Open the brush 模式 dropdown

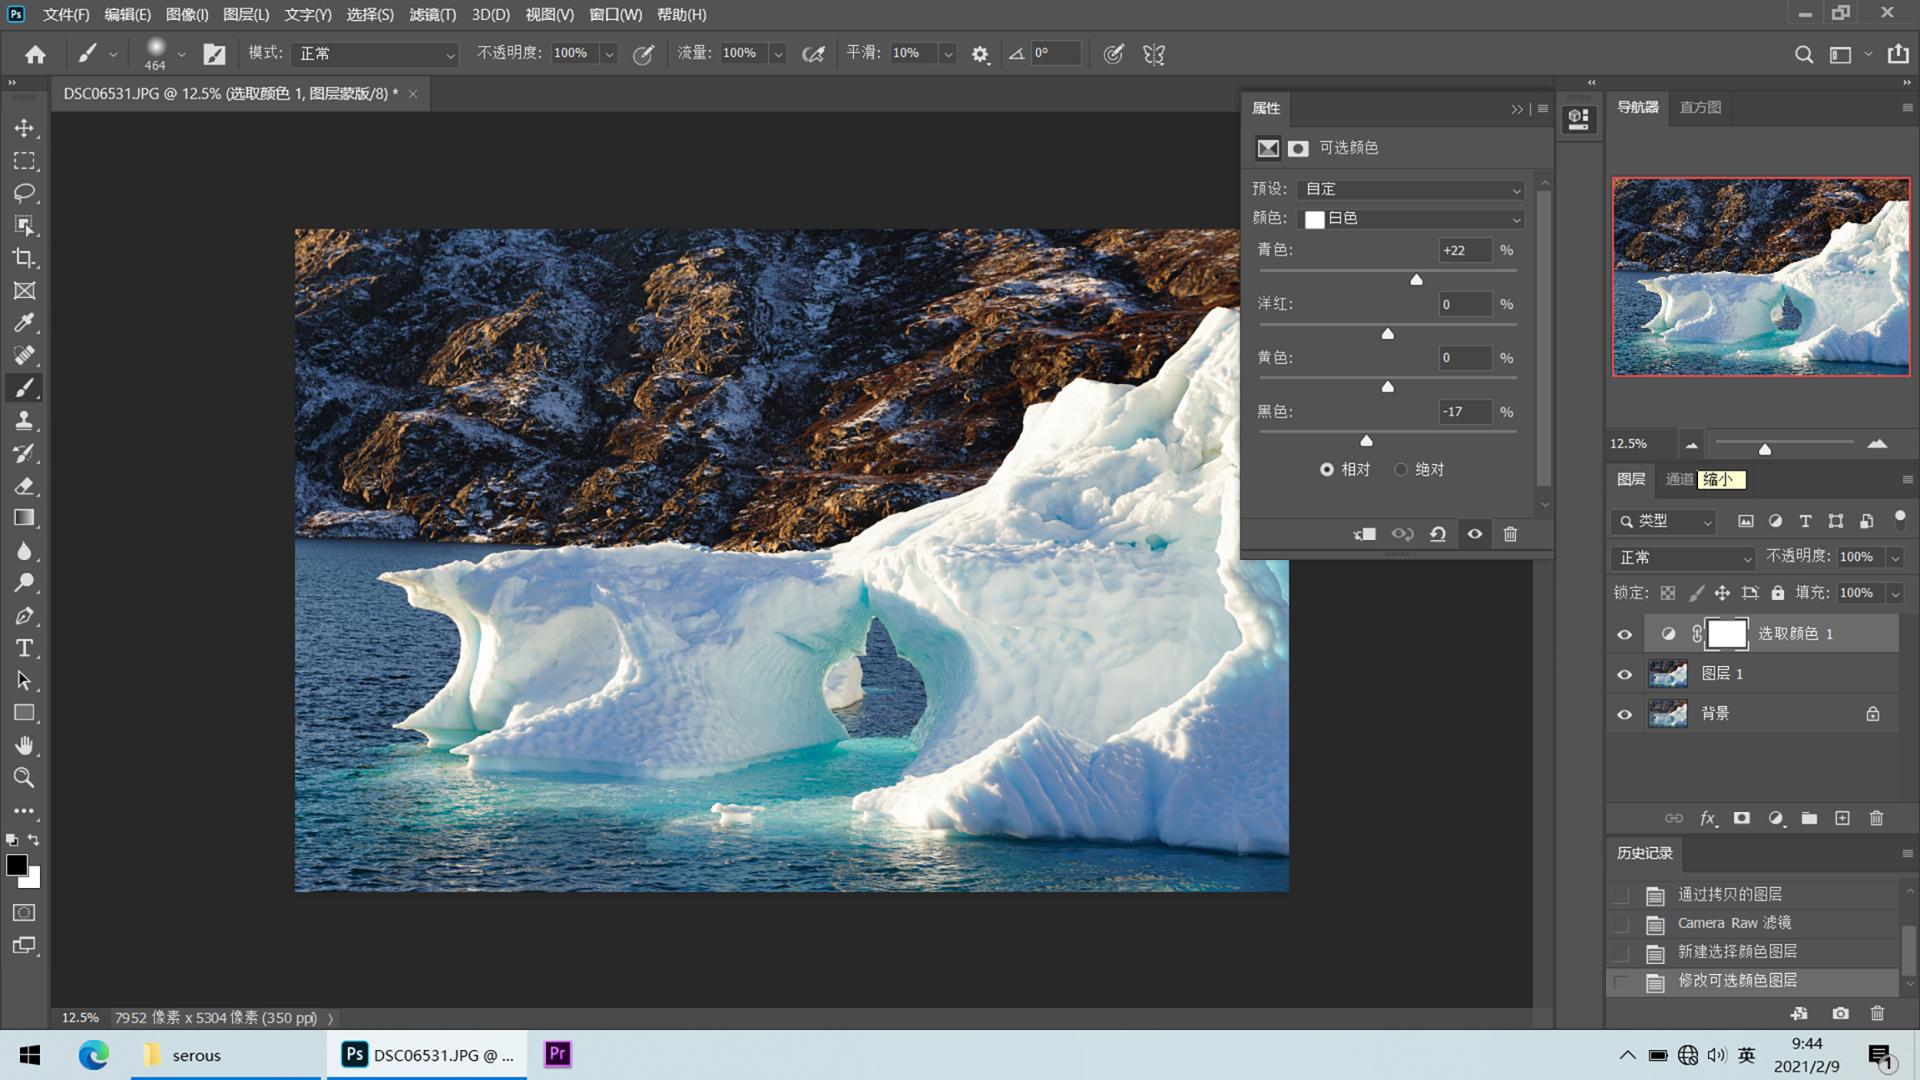(373, 53)
